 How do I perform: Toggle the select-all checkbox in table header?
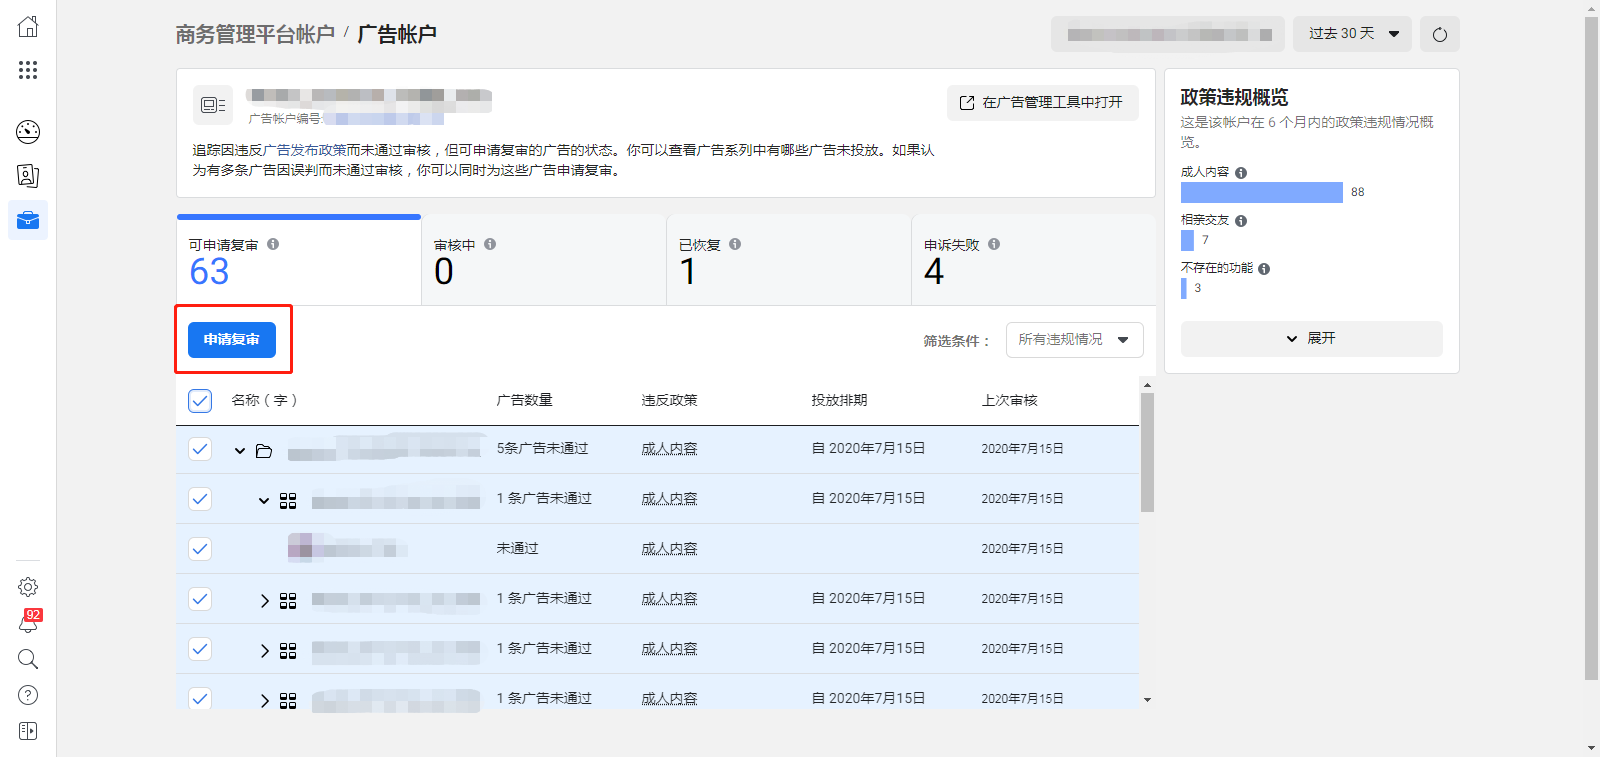tap(200, 401)
